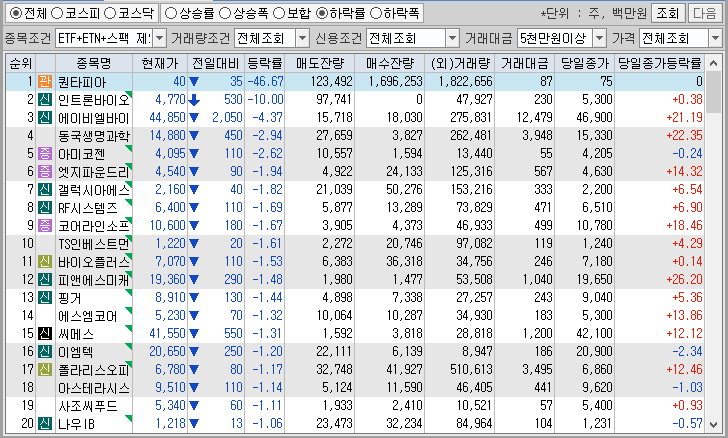Viewport: 728px width, 438px height.
Task: Click closing rate +26.20
Action: 684,280
